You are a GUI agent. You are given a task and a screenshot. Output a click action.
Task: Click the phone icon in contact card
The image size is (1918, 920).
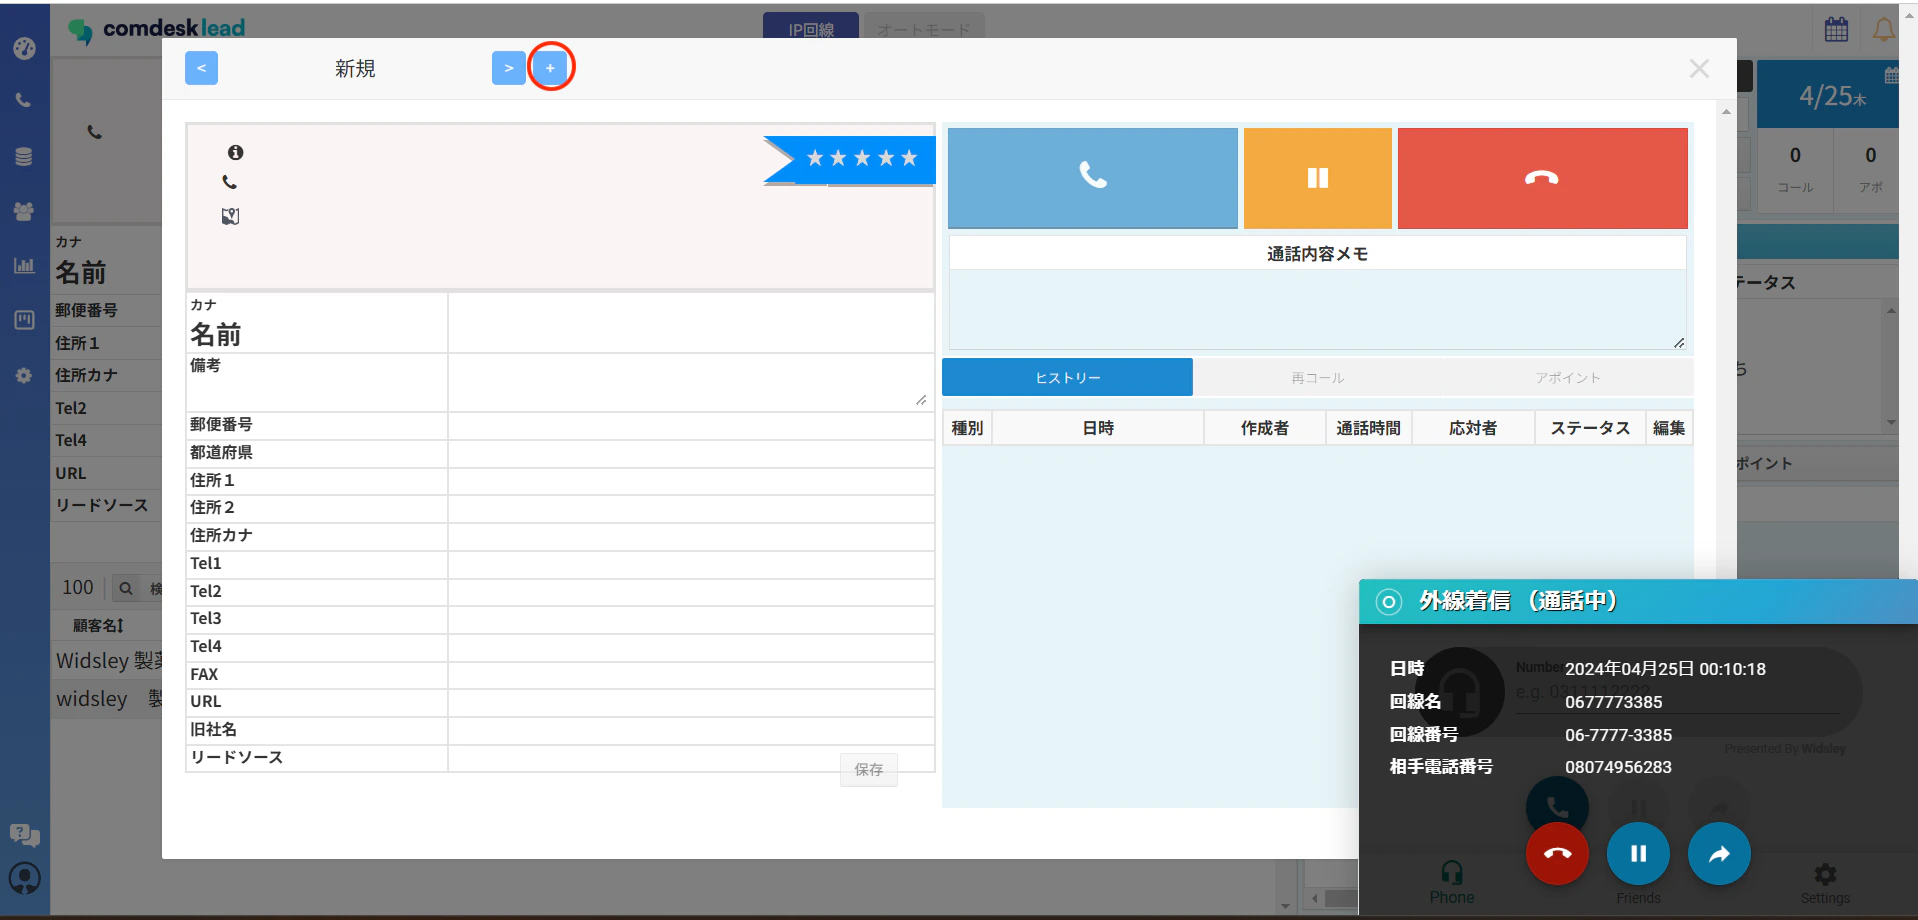coord(230,182)
